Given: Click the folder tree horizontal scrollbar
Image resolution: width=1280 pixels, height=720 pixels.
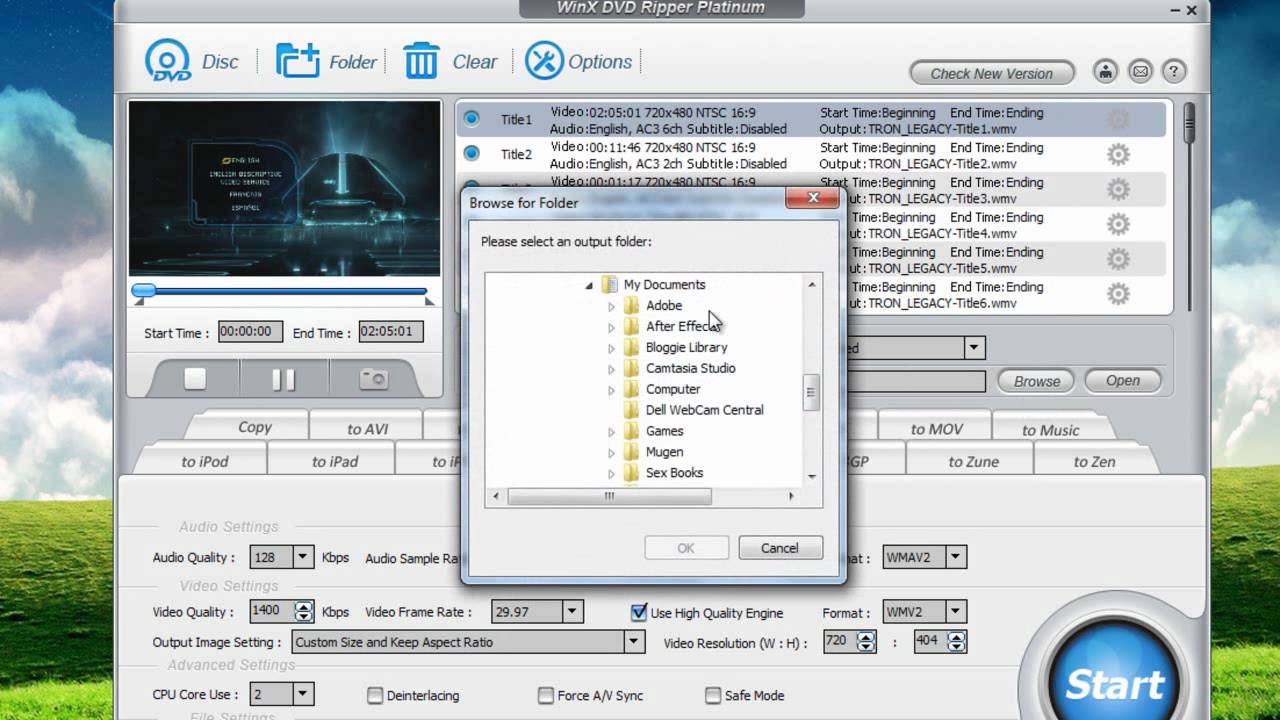Looking at the screenshot, I should pos(643,496).
